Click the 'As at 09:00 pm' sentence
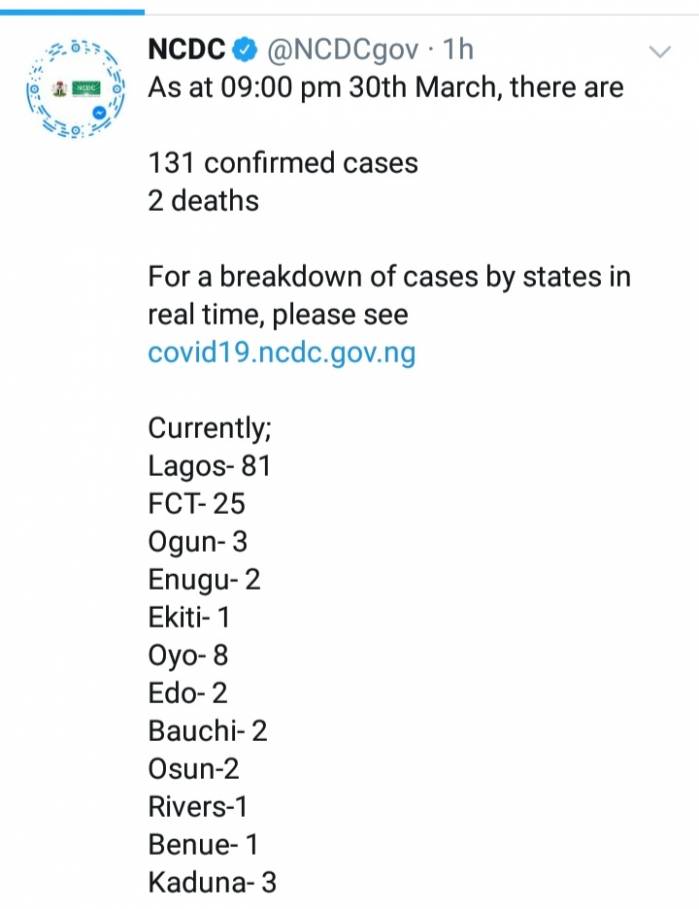699x909 pixels. (385, 88)
